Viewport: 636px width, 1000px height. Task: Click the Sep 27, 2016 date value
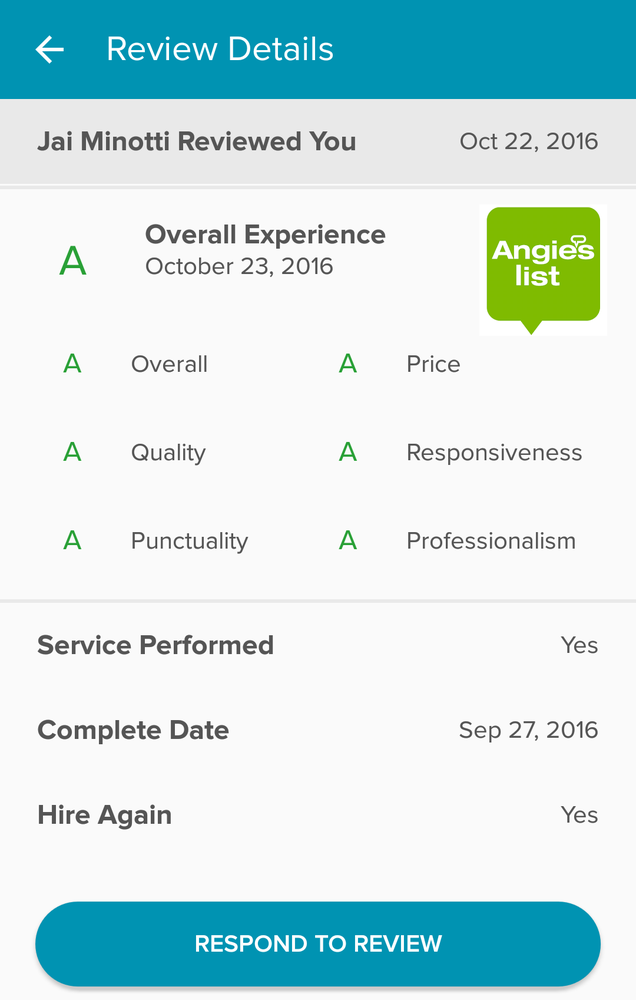coord(528,730)
